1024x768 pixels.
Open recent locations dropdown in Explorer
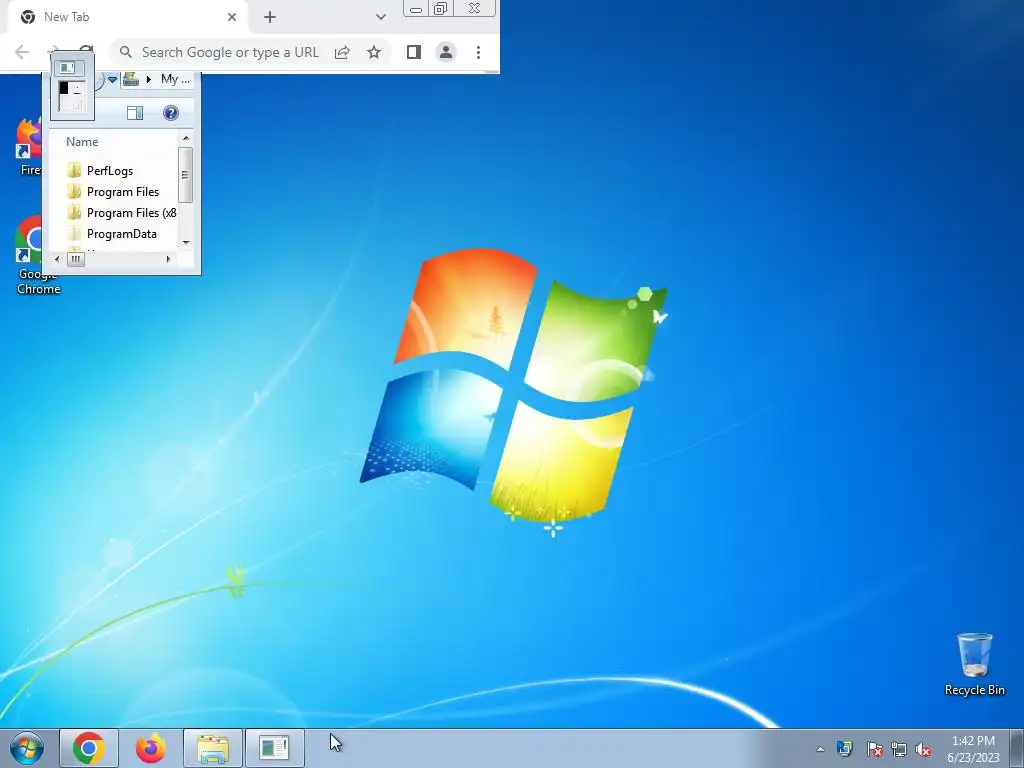[112, 79]
